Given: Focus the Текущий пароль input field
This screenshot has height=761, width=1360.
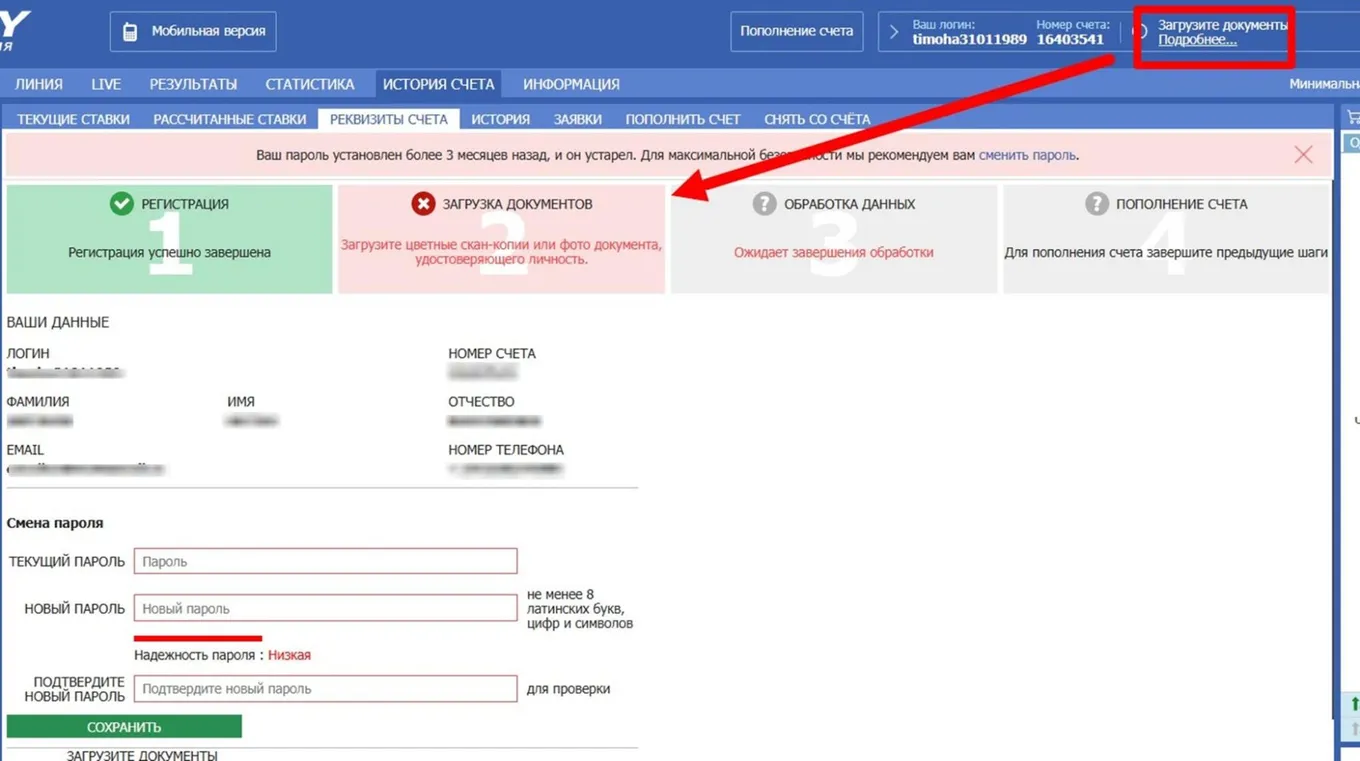Looking at the screenshot, I should click(326, 561).
